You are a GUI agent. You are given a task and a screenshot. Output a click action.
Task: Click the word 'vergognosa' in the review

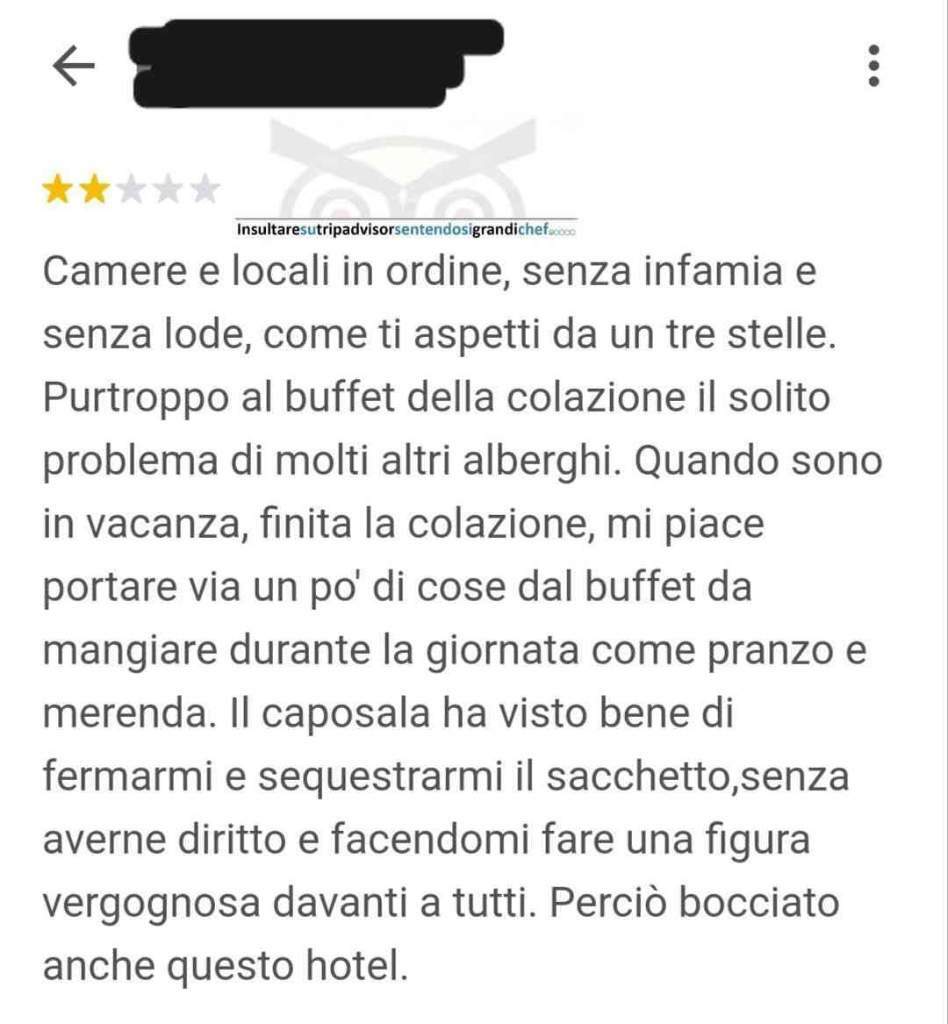pyautogui.click(x=151, y=904)
